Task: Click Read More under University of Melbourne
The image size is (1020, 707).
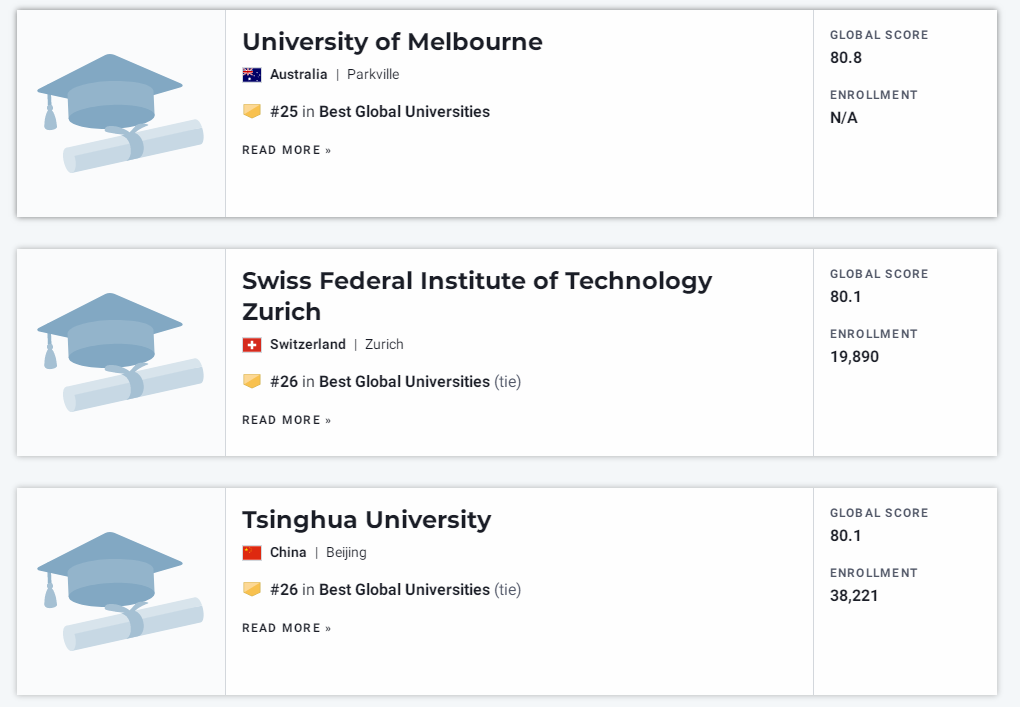Action: pyautogui.click(x=286, y=150)
